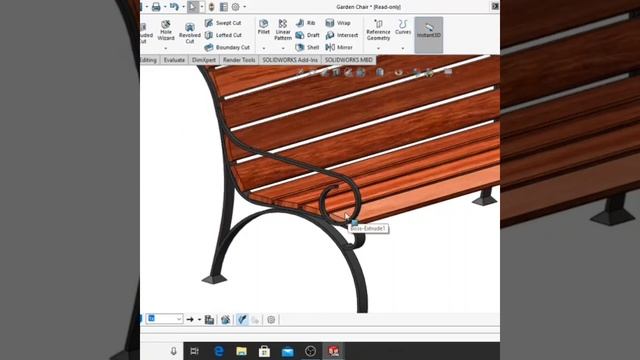640x360 pixels.
Task: Click the black arrow icon in the bottom toolbar
Action: 190,320
